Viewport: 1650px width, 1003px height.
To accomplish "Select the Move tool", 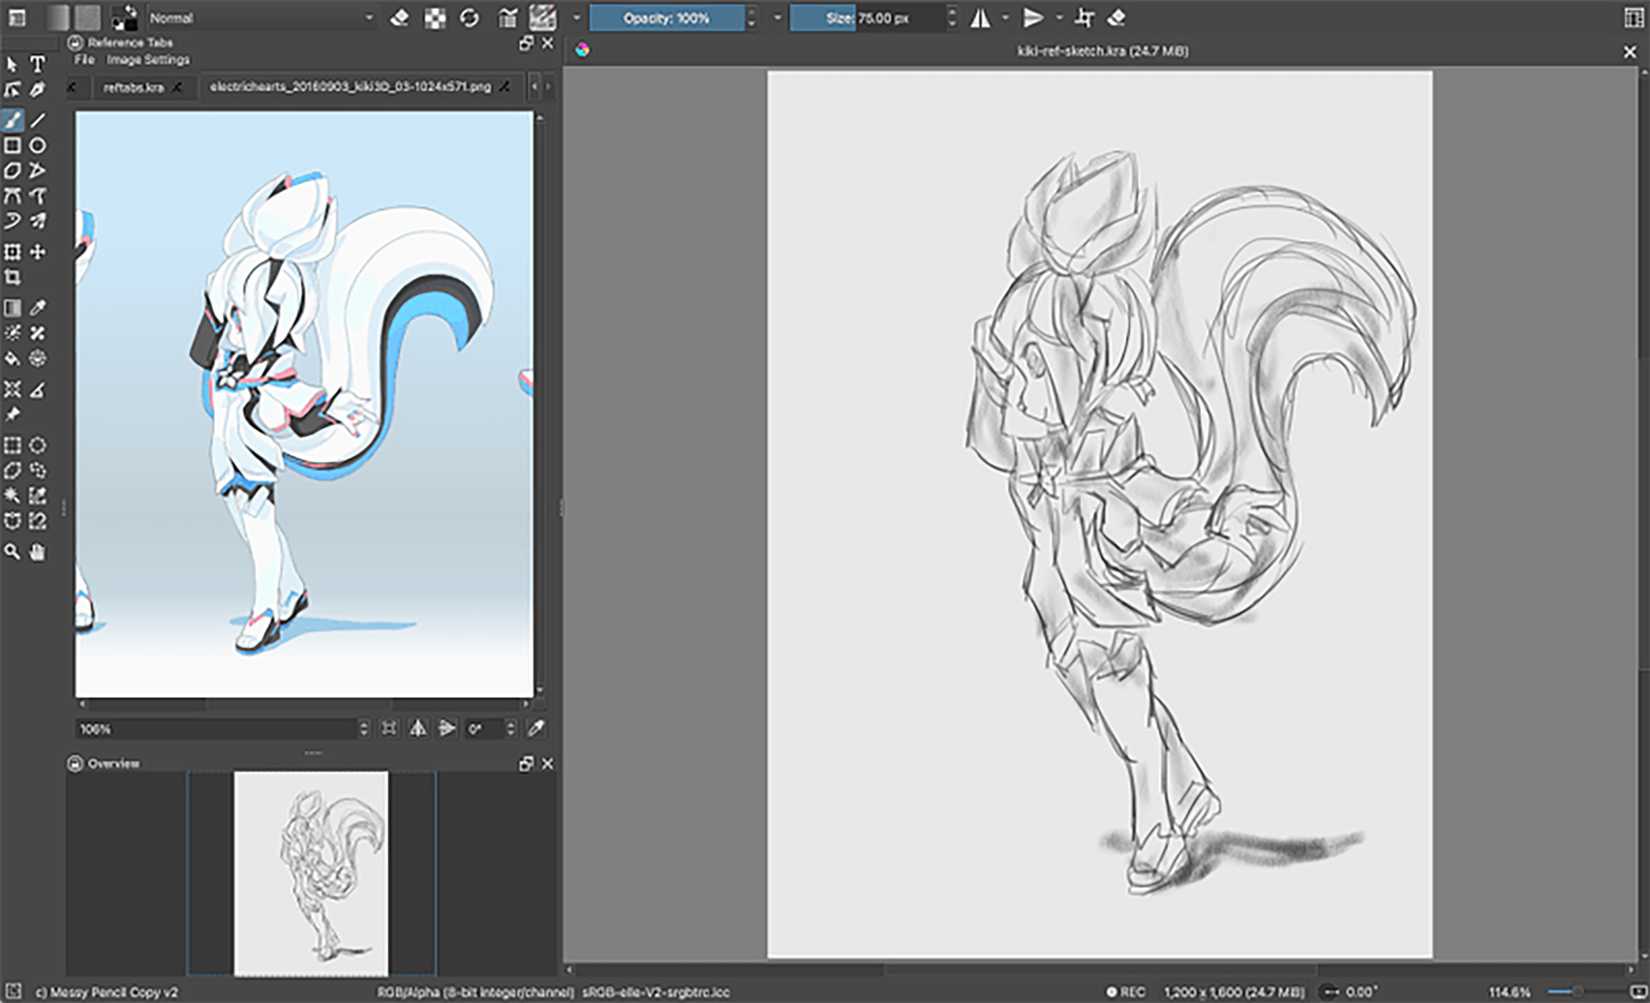I will click(x=38, y=253).
